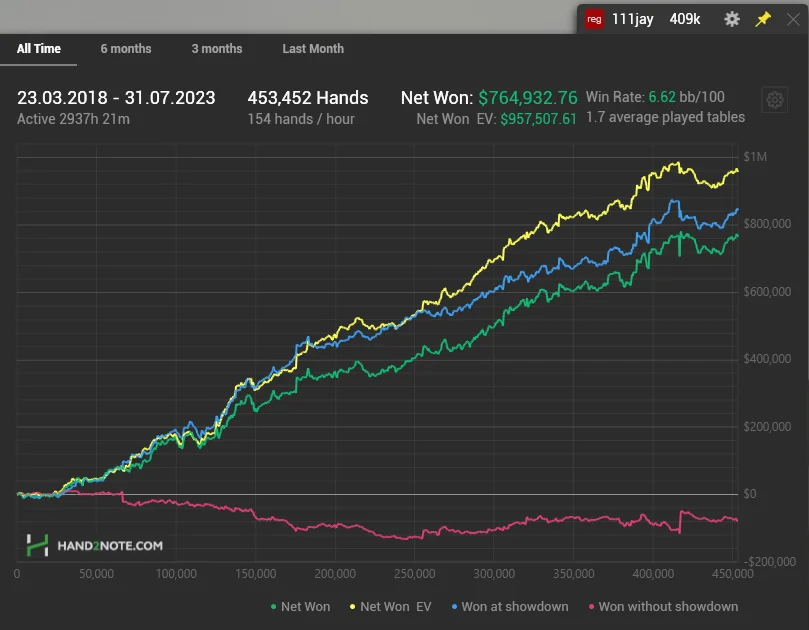Click the 409k hands count label

(684, 19)
